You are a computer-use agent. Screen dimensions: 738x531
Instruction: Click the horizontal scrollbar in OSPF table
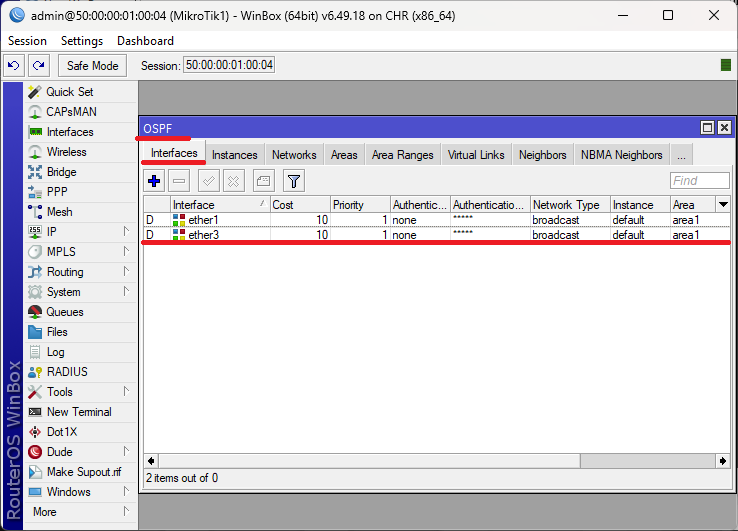coord(436,460)
